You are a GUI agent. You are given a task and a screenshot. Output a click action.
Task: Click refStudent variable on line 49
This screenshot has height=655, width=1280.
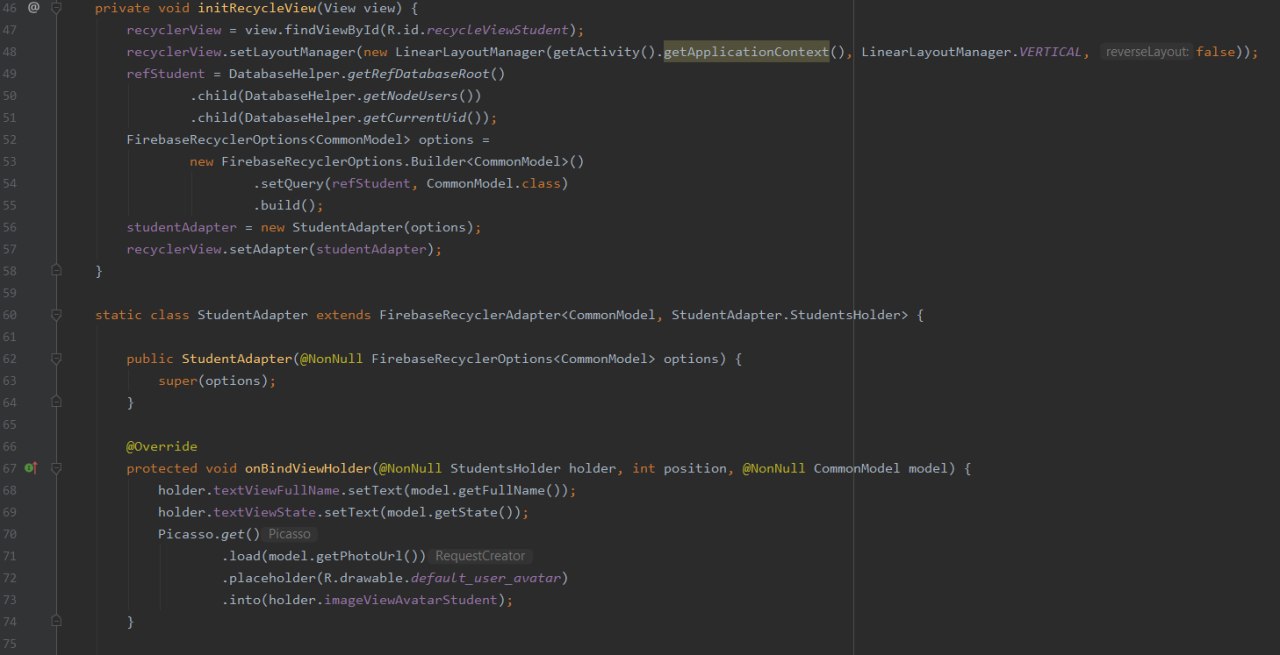coord(166,74)
